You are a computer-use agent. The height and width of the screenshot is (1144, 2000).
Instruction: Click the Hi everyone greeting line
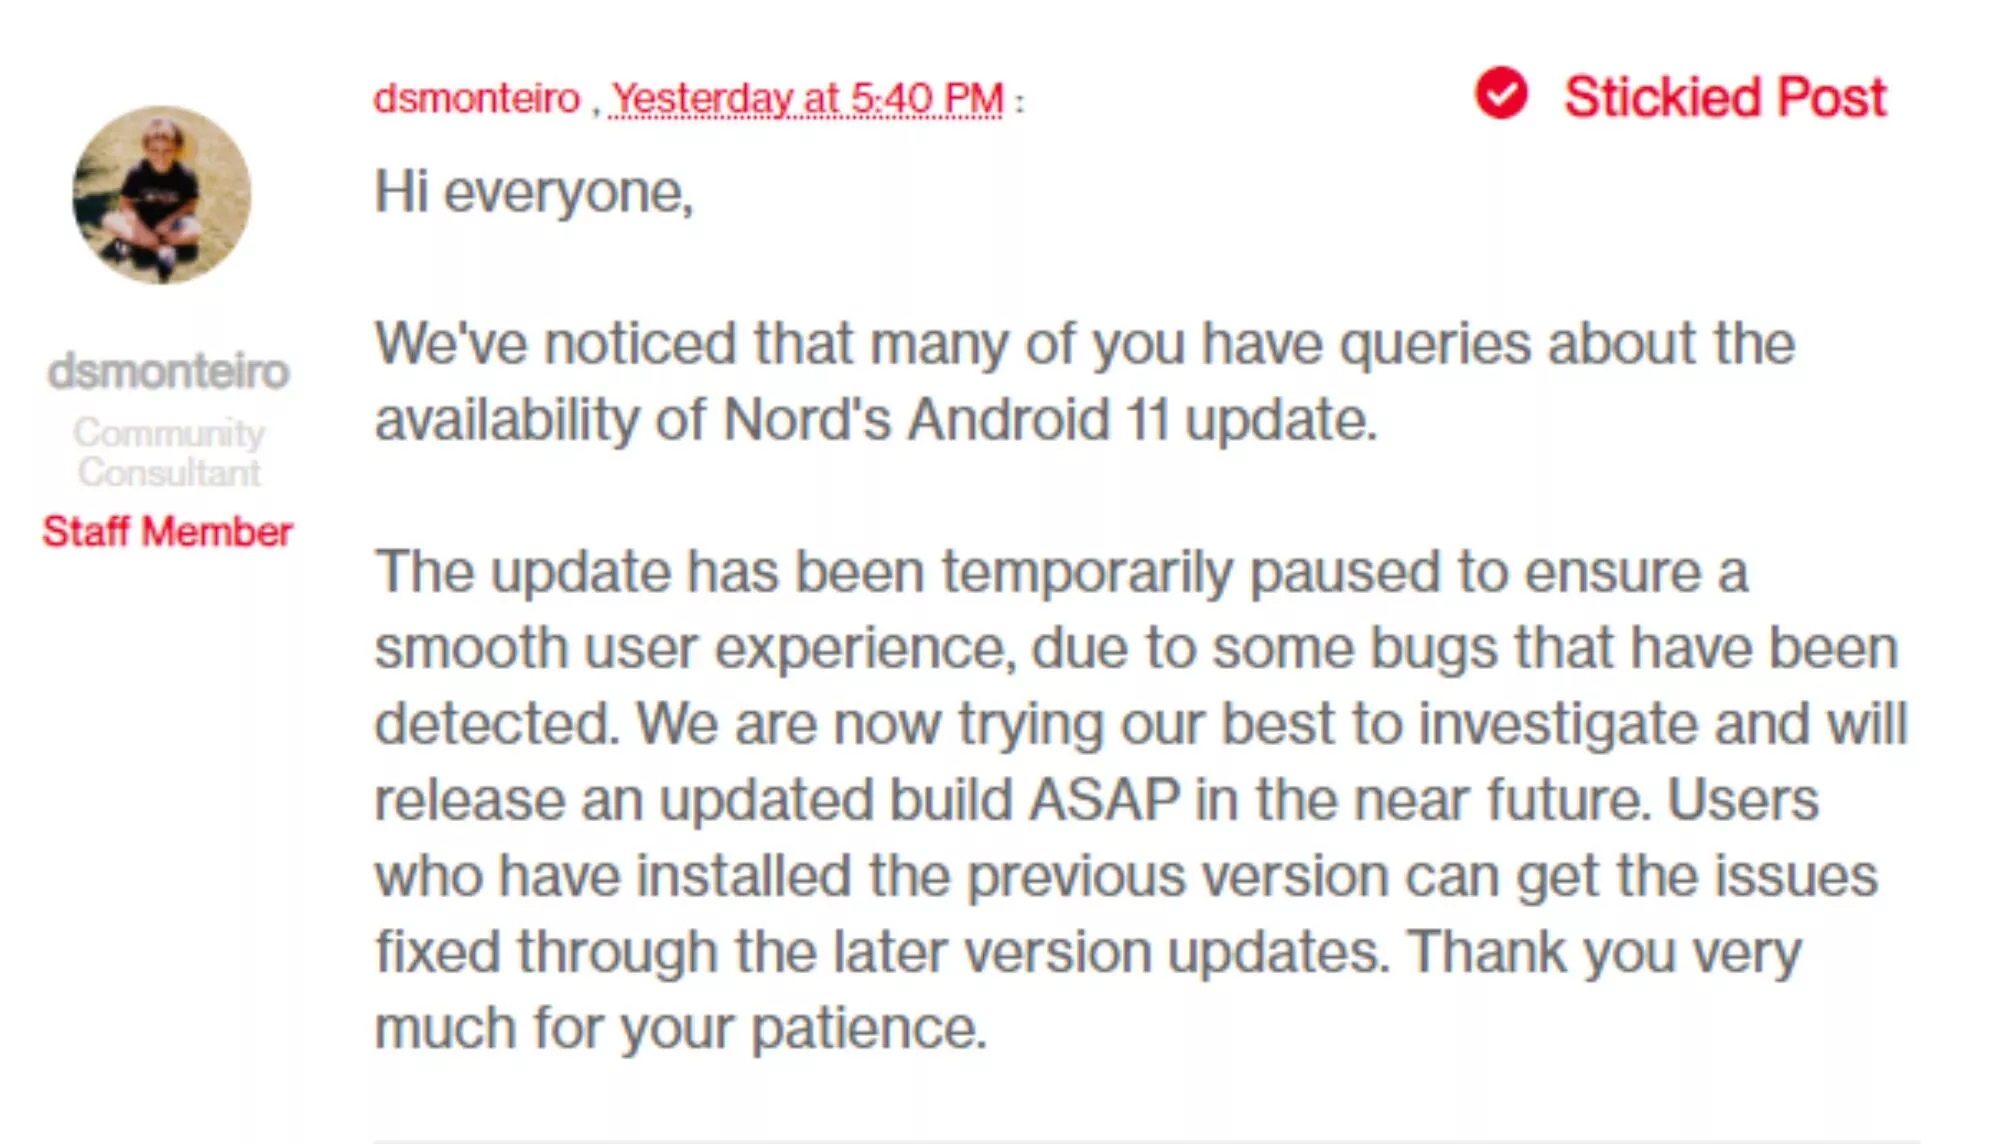tap(534, 192)
